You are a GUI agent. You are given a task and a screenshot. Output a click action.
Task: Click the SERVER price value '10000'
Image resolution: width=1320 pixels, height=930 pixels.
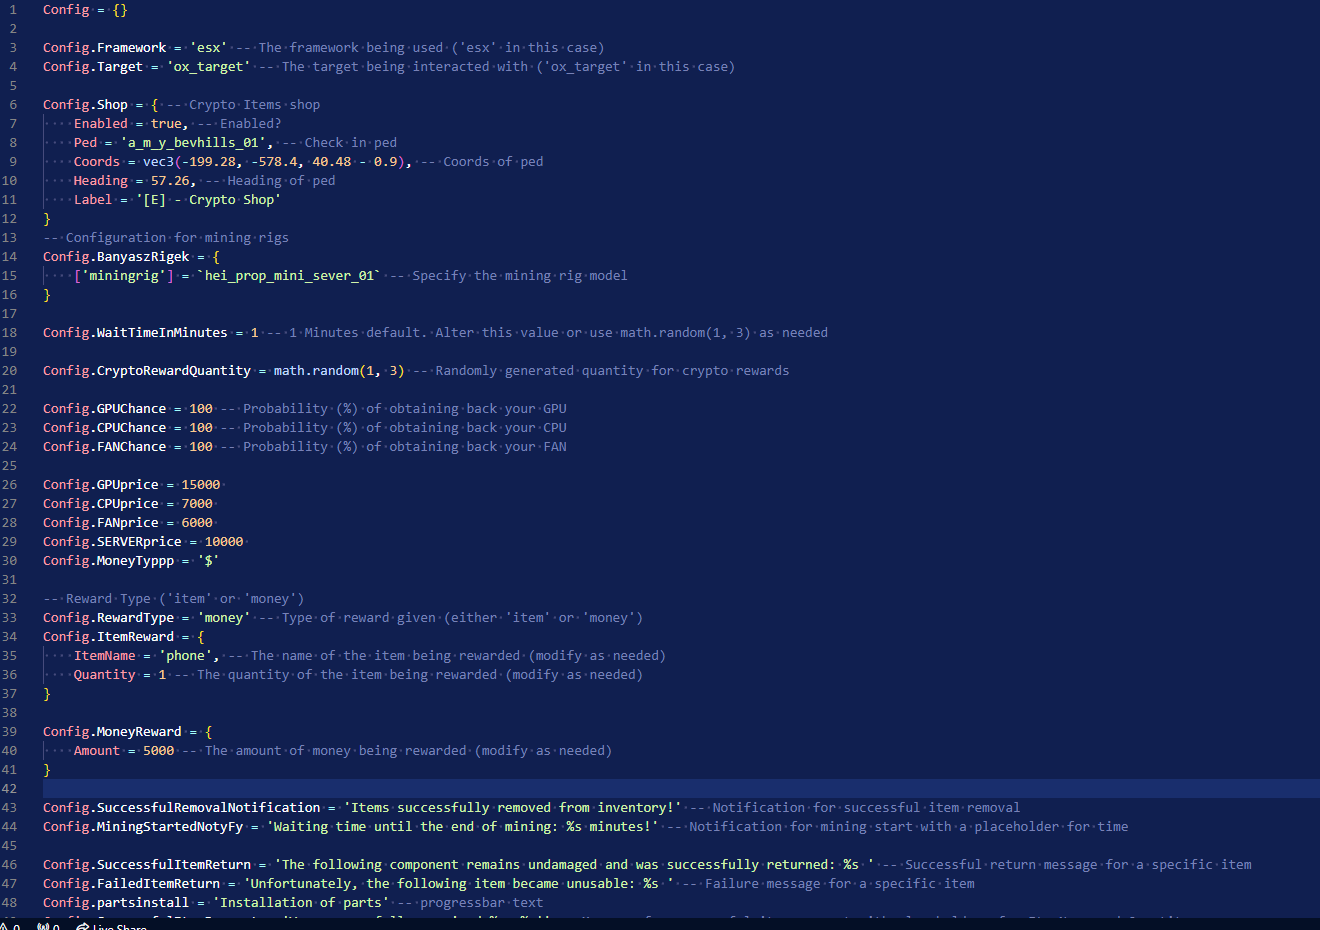[224, 542]
